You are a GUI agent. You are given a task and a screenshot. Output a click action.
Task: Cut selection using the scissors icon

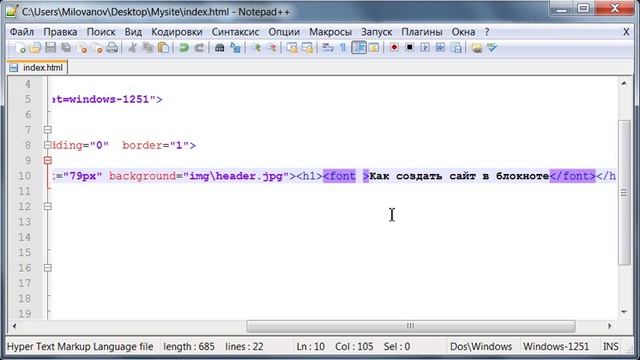(x=132, y=48)
